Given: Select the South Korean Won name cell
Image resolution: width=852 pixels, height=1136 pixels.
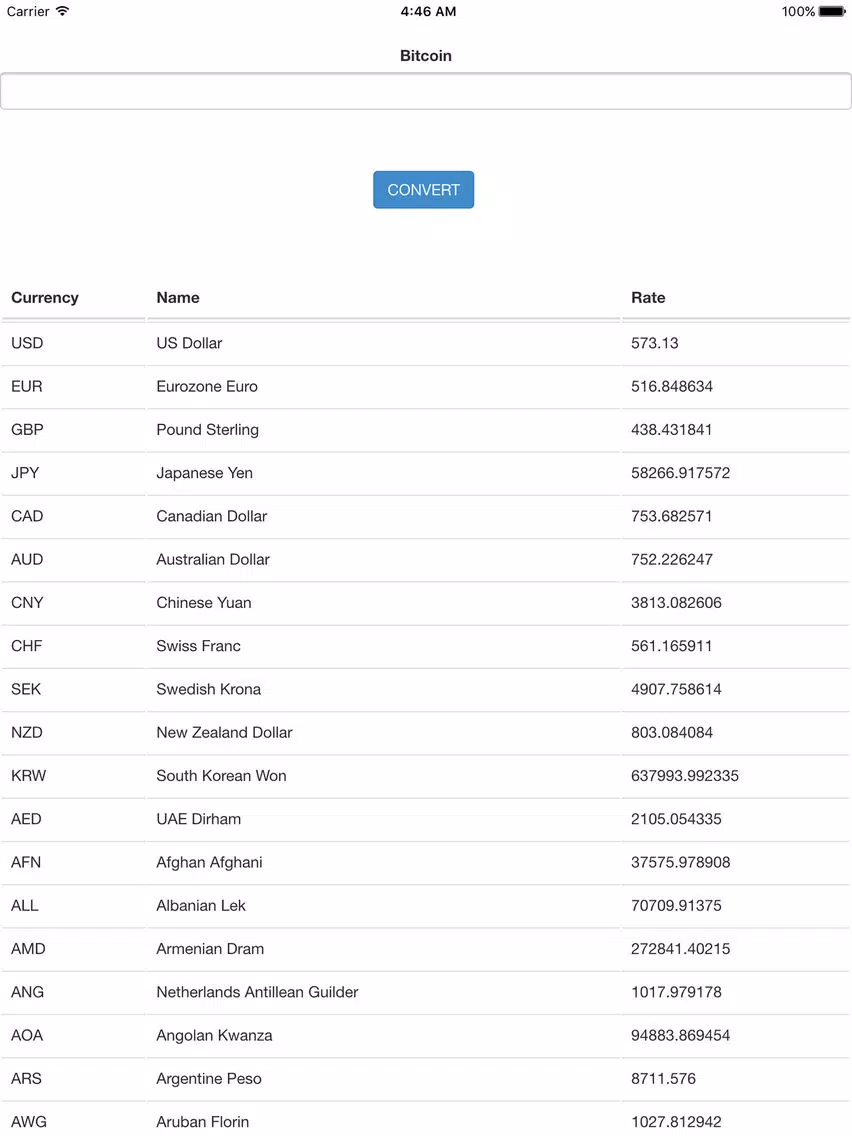Looking at the screenshot, I should 221,776.
